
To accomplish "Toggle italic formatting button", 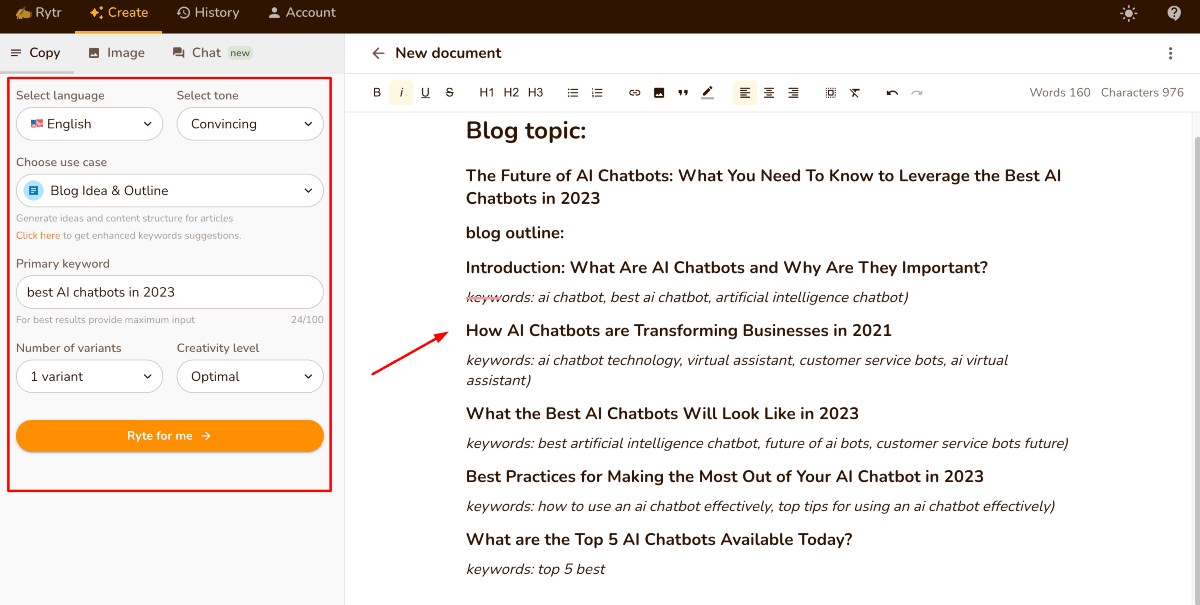I will pos(401,93).
